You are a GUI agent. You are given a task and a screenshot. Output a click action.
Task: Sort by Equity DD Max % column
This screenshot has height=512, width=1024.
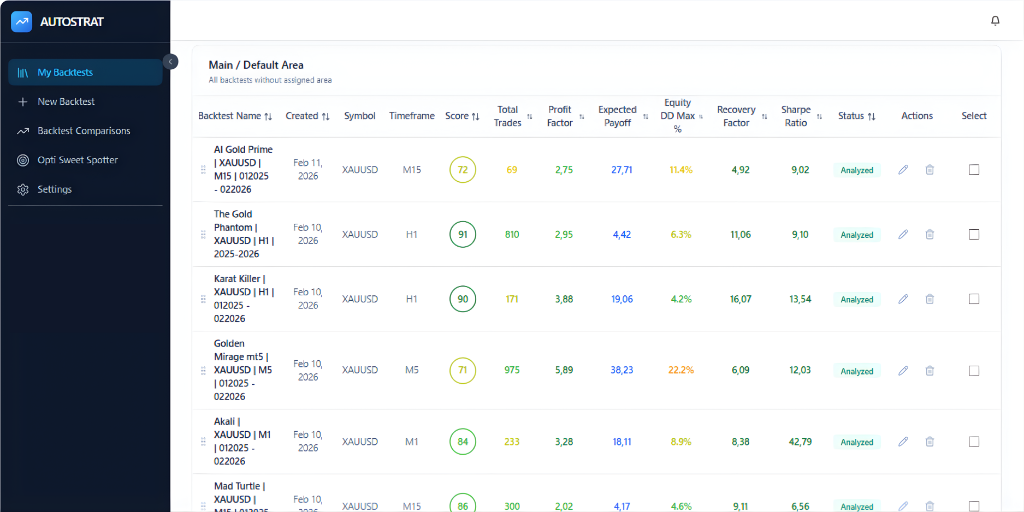(682, 116)
